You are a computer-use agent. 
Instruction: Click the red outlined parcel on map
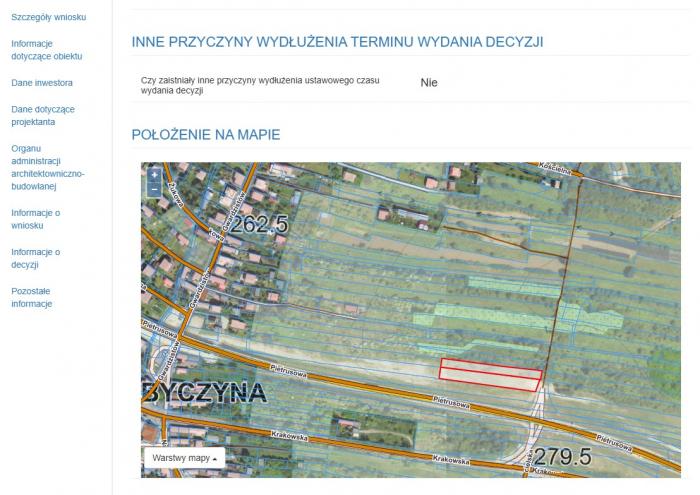(490, 373)
